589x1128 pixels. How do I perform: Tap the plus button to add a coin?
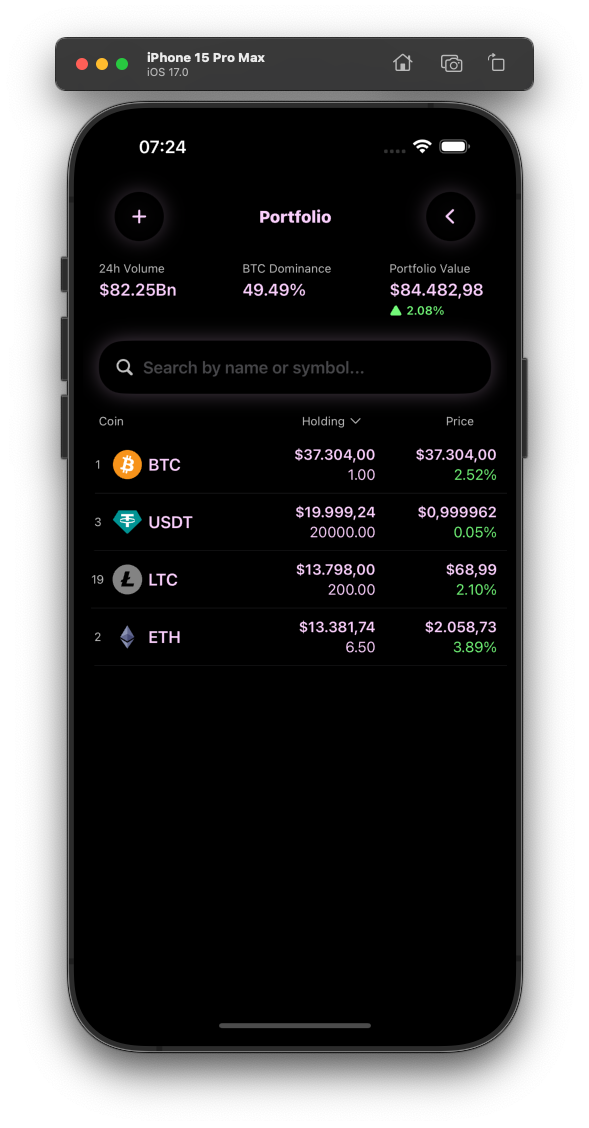139,217
